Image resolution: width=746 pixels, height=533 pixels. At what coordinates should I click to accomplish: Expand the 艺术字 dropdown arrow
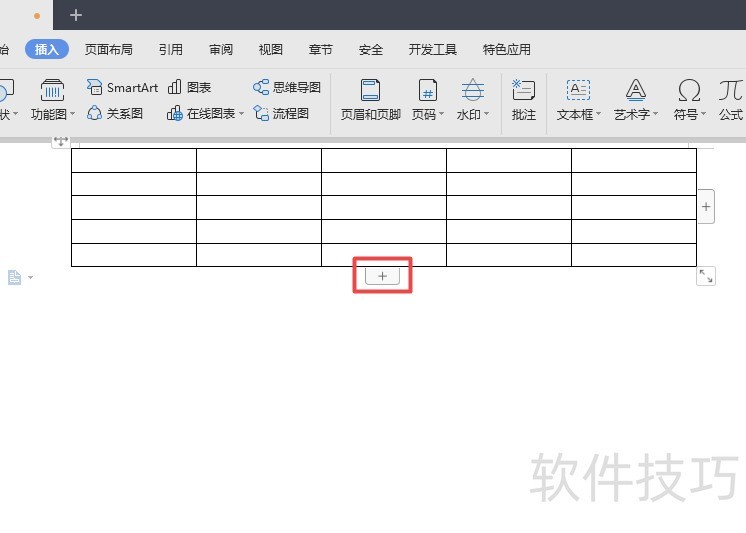pyautogui.click(x=655, y=114)
